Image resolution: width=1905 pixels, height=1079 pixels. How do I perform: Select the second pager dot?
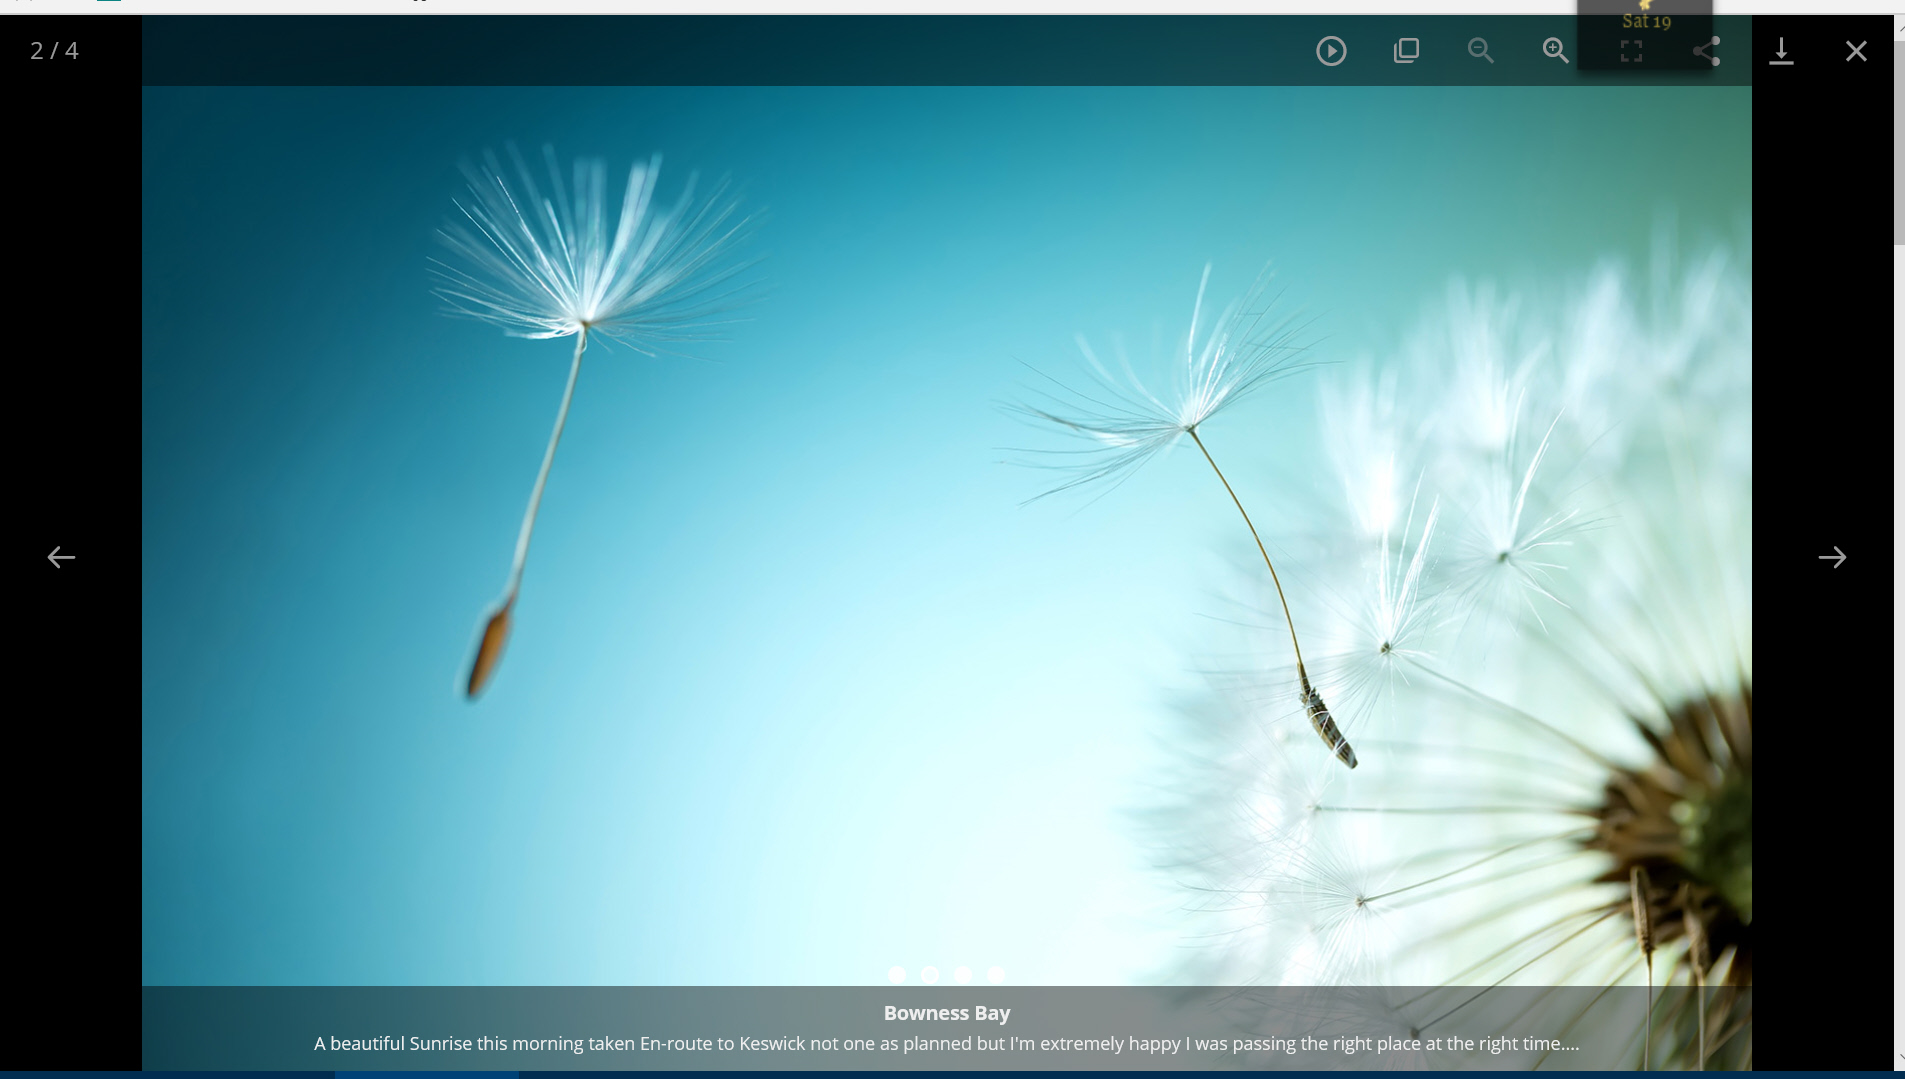[930, 974]
